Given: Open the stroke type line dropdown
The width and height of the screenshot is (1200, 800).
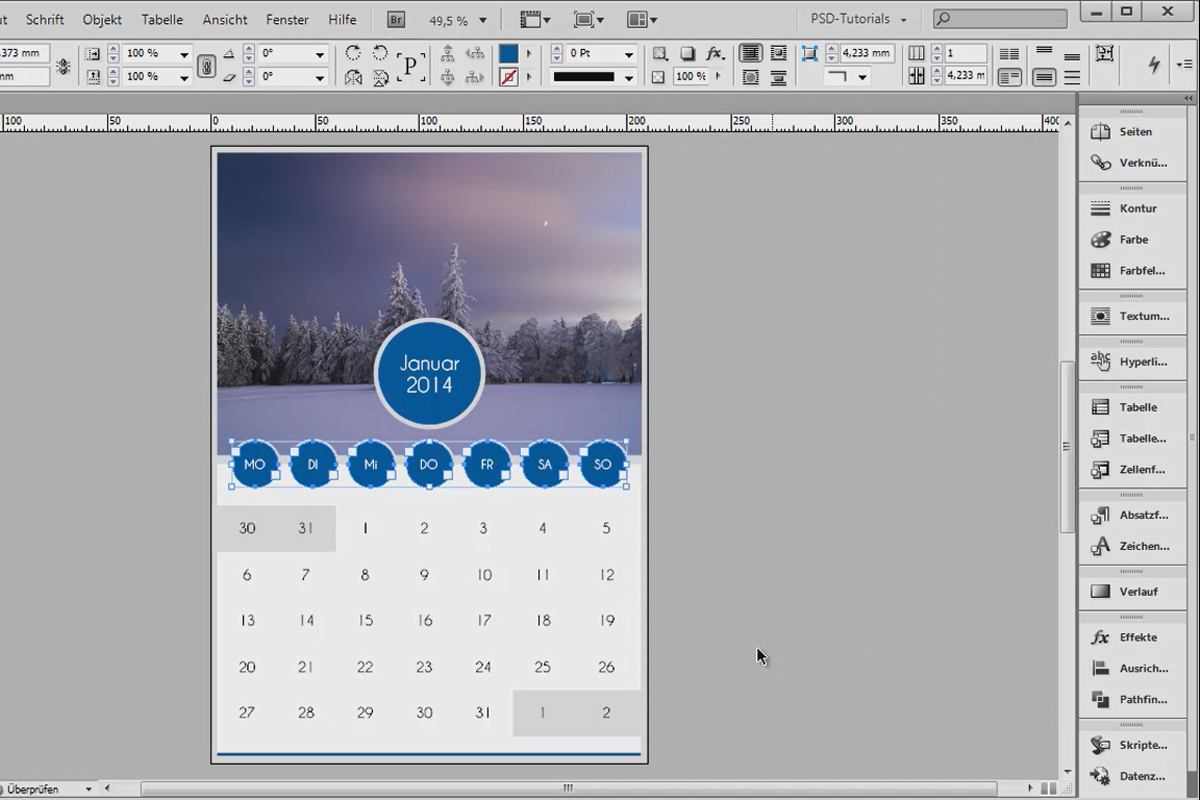Looking at the screenshot, I should point(628,77).
